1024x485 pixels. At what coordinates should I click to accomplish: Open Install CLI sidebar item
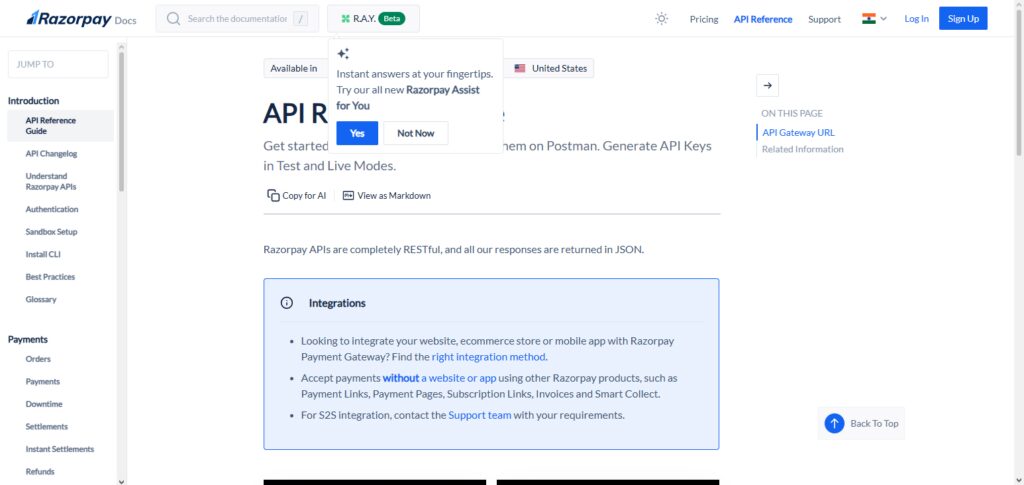(43, 255)
